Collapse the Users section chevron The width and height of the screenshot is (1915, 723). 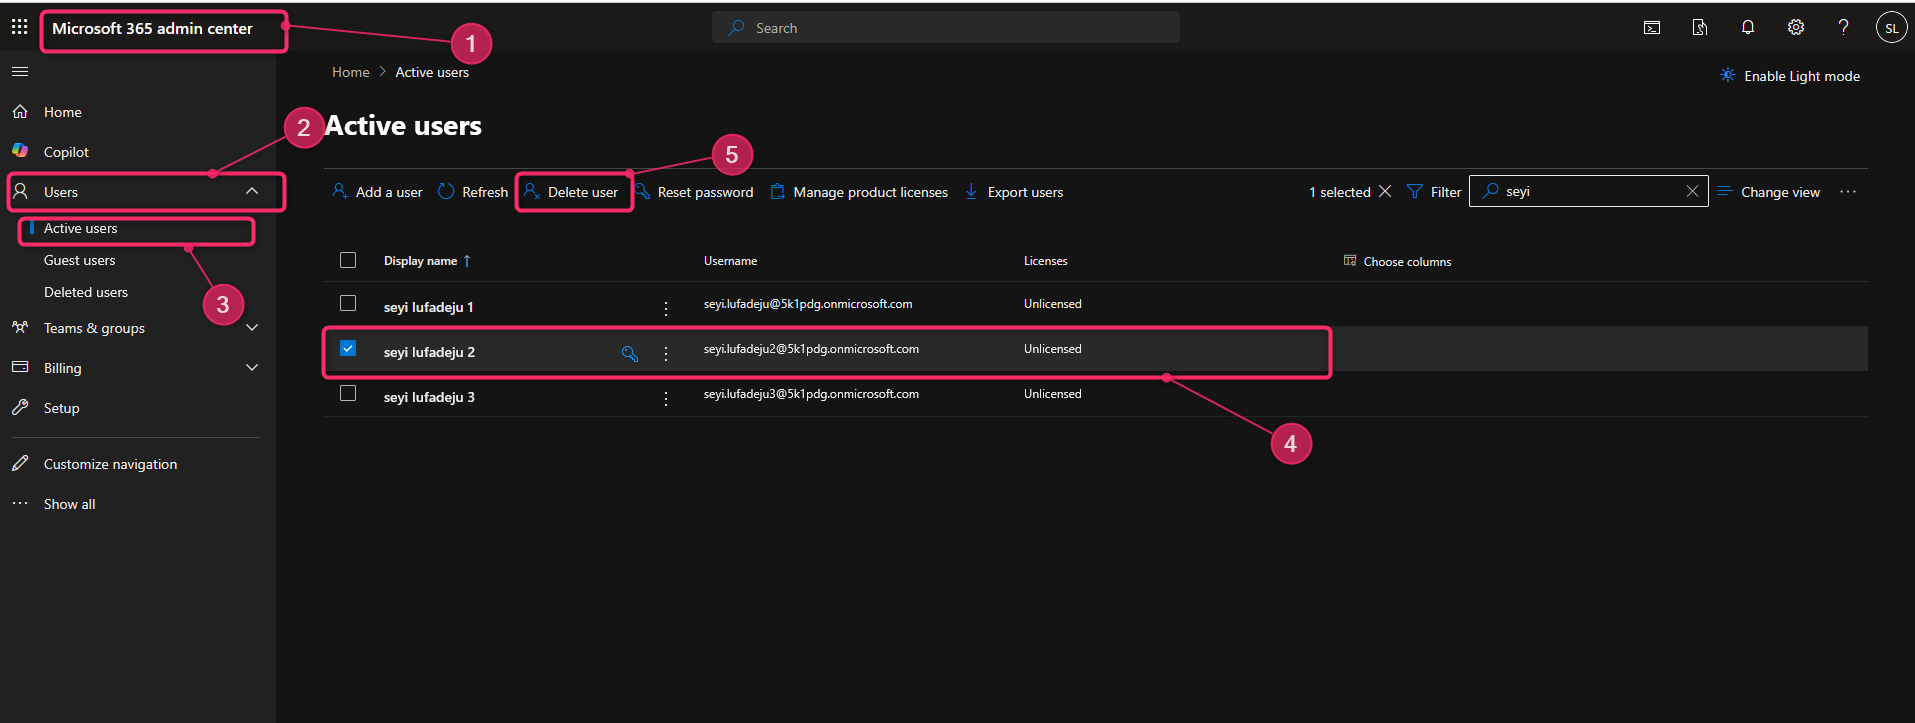tap(252, 191)
